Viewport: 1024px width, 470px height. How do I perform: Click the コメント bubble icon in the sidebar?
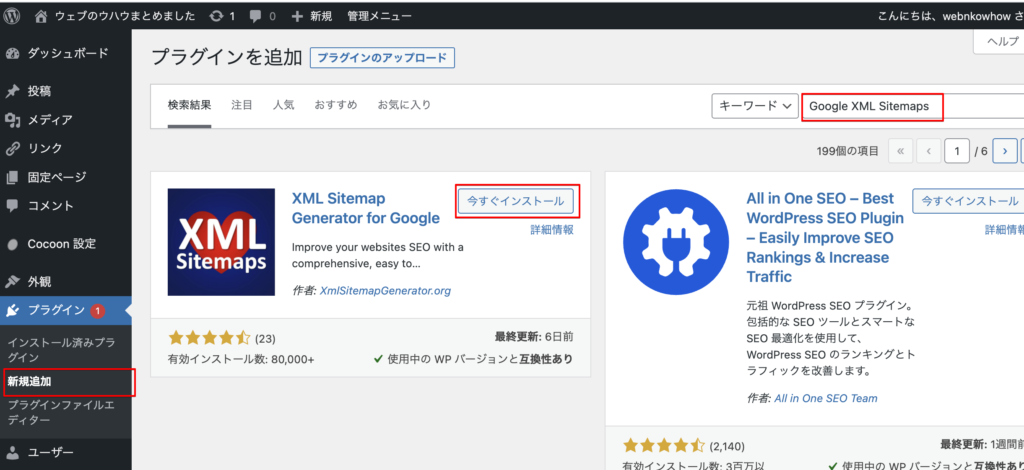12,206
